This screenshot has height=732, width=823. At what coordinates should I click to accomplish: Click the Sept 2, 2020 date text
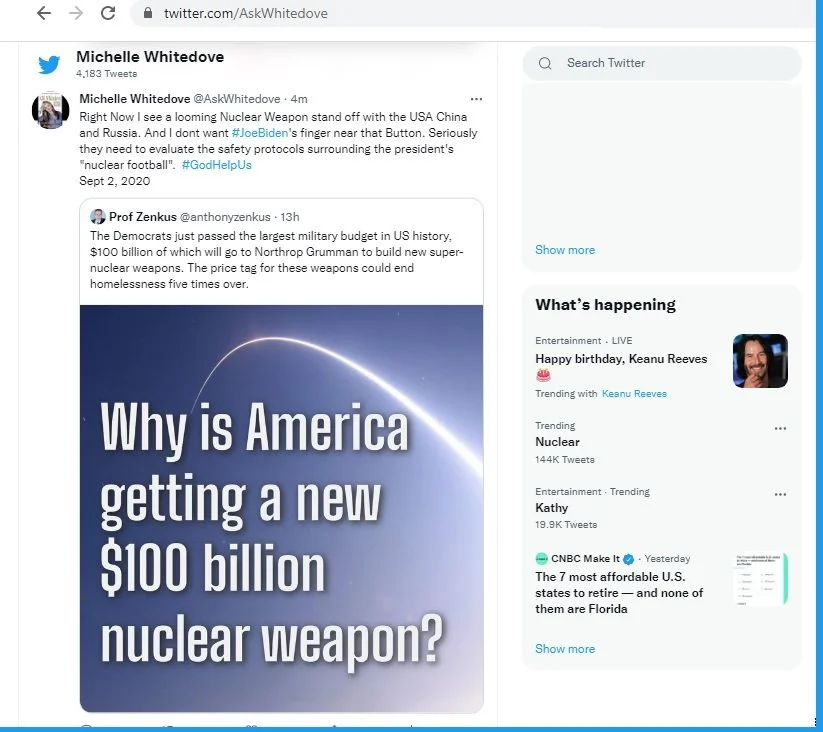114,181
